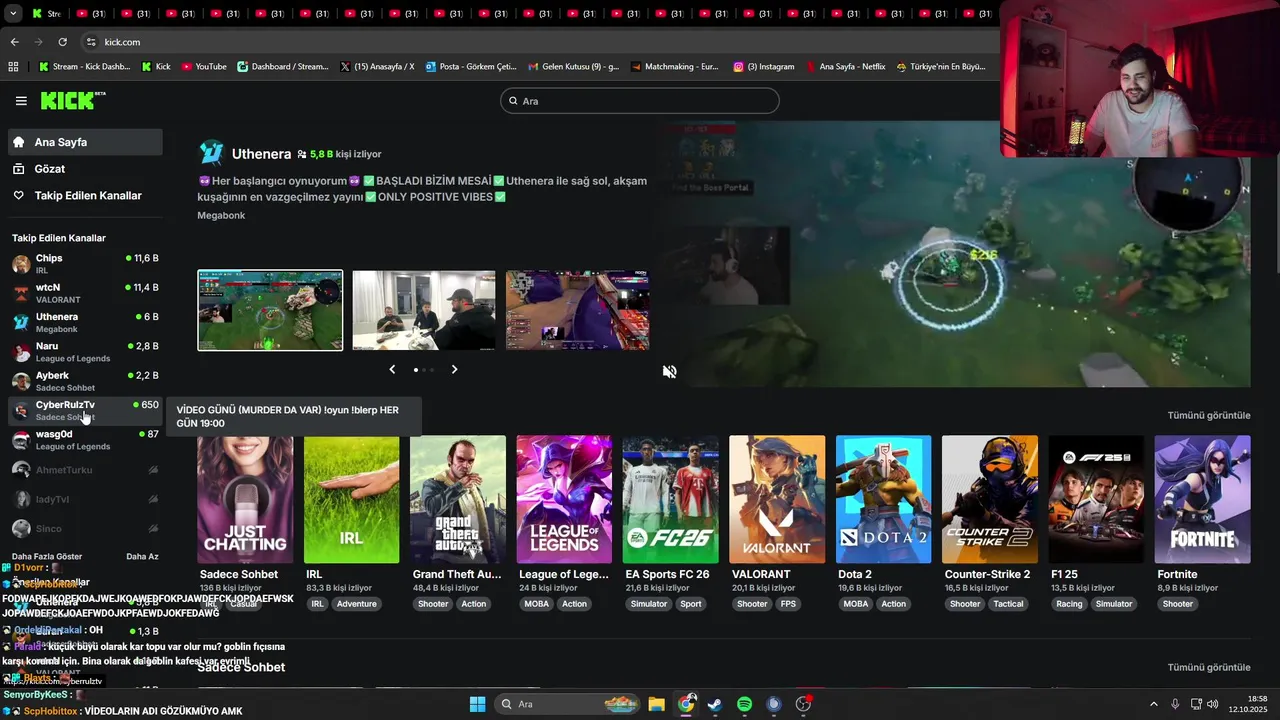This screenshot has height=720, width=1280.
Task: Select the first carousel stream thumbnail
Action: pyautogui.click(x=270, y=310)
